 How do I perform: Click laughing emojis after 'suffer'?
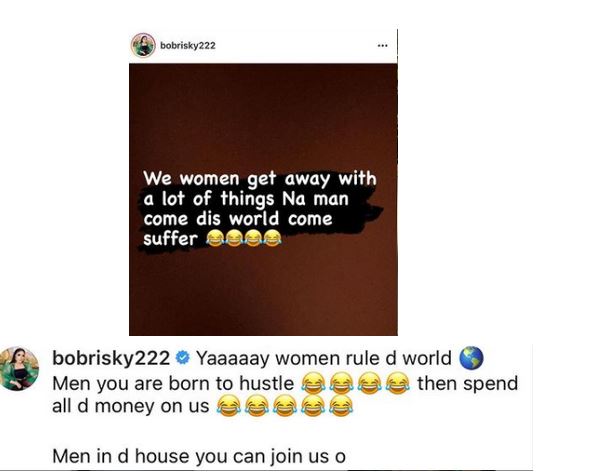point(244,238)
